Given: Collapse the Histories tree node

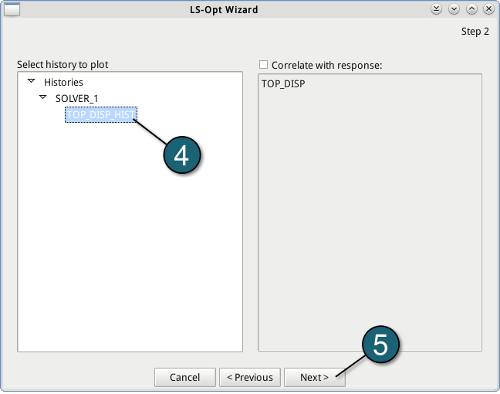Looking at the screenshot, I should (31, 81).
